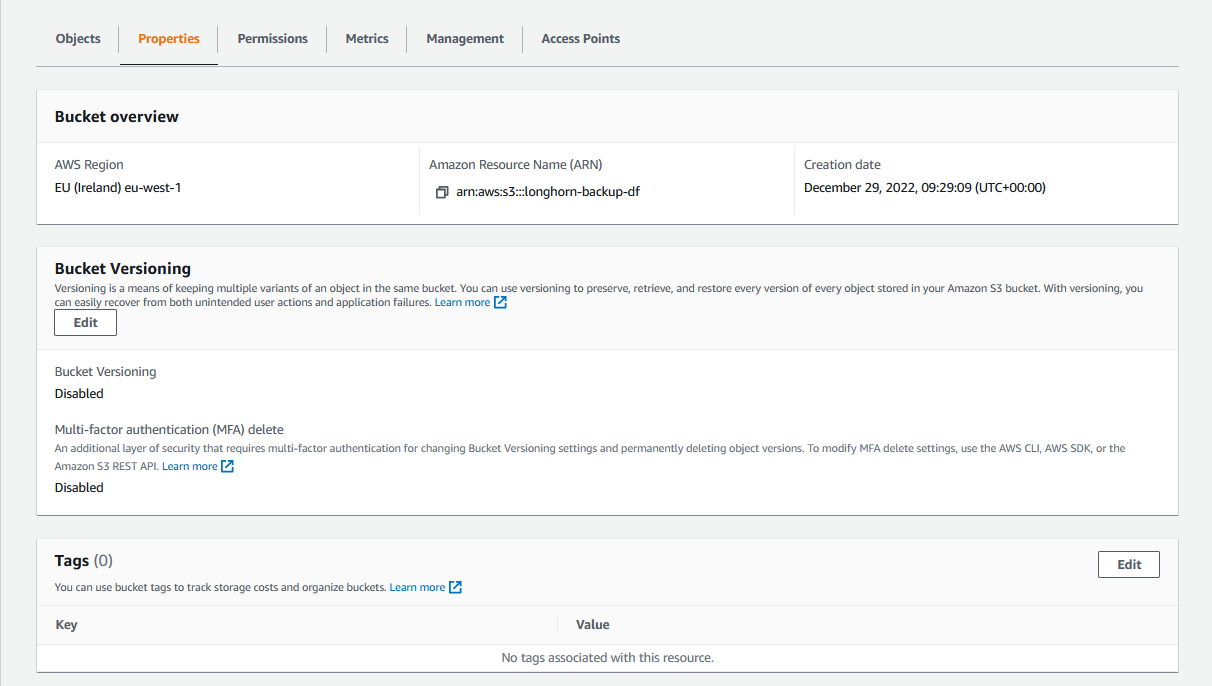The height and width of the screenshot is (686, 1212).
Task: Click the AWS Region label
Action: (89, 165)
